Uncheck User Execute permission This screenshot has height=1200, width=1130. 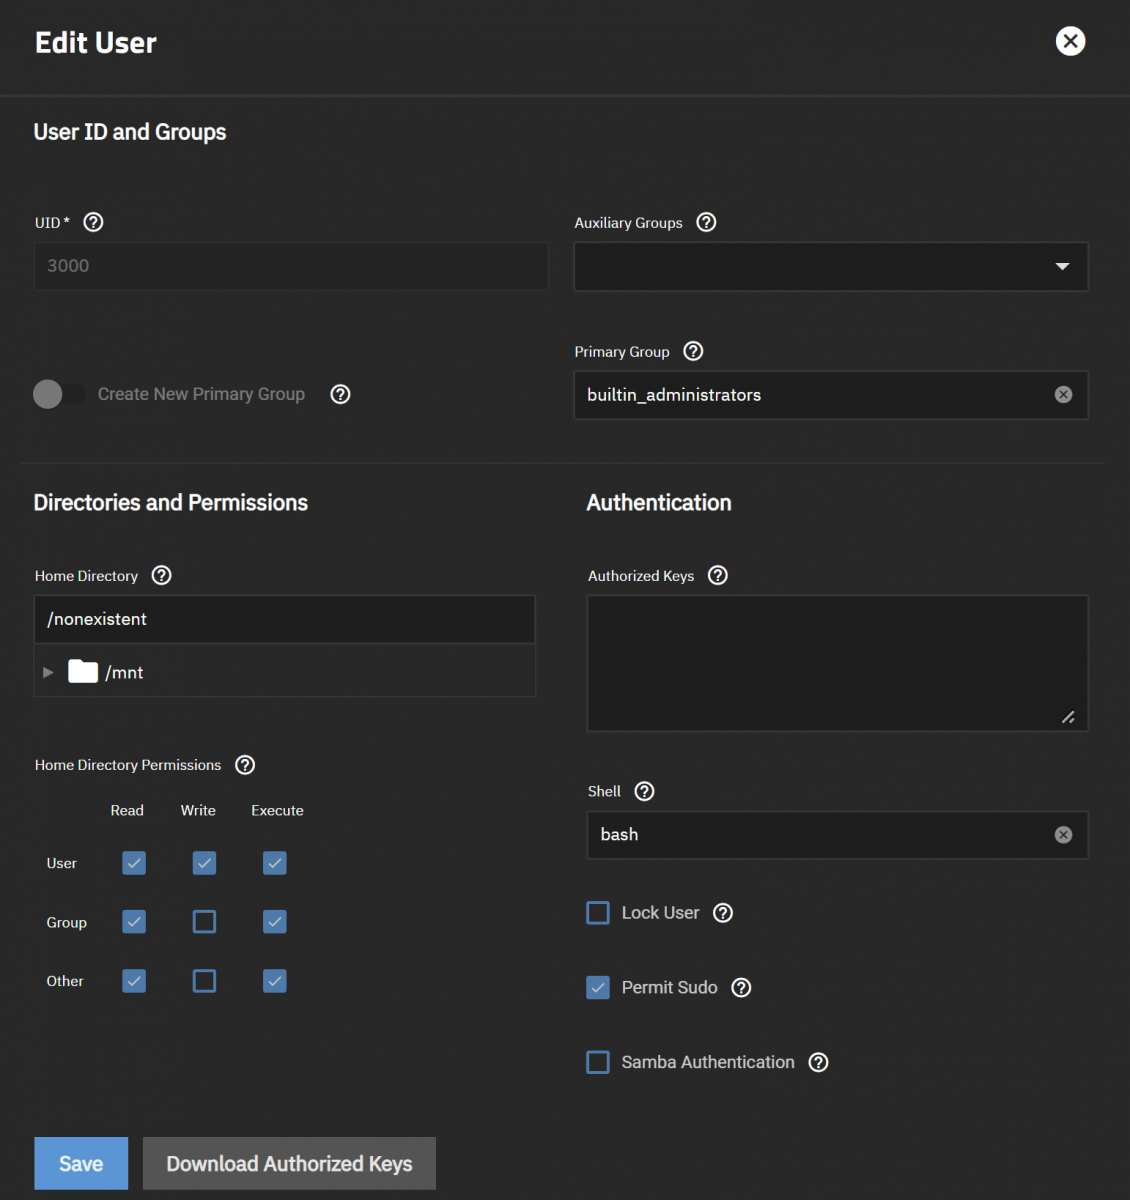tap(275, 863)
